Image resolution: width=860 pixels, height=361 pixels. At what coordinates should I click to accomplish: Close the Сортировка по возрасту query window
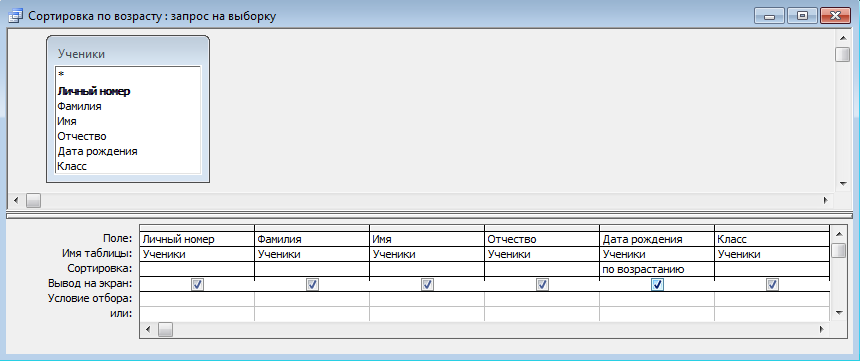click(x=835, y=16)
